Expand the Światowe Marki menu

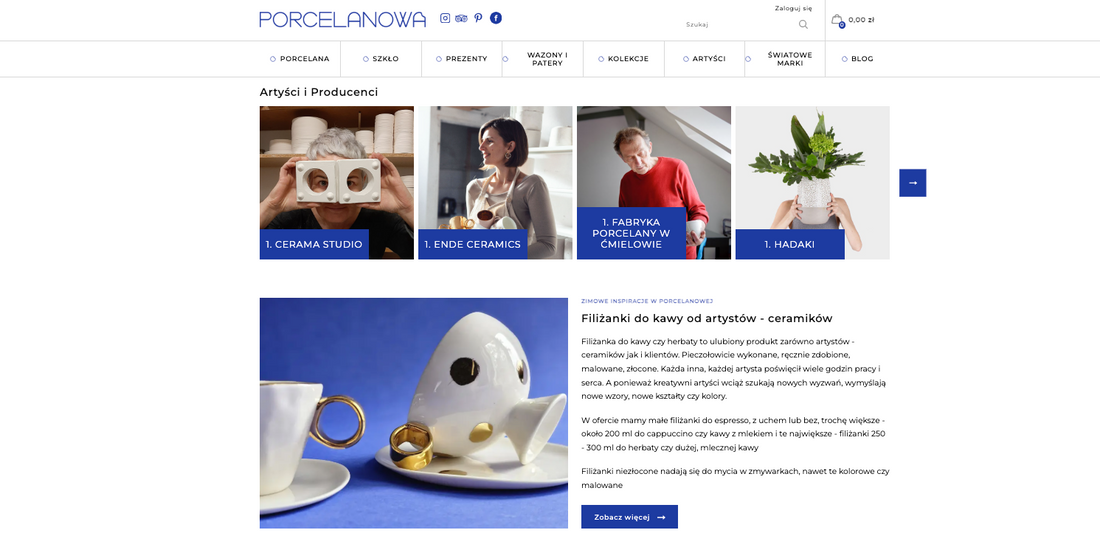(784, 59)
